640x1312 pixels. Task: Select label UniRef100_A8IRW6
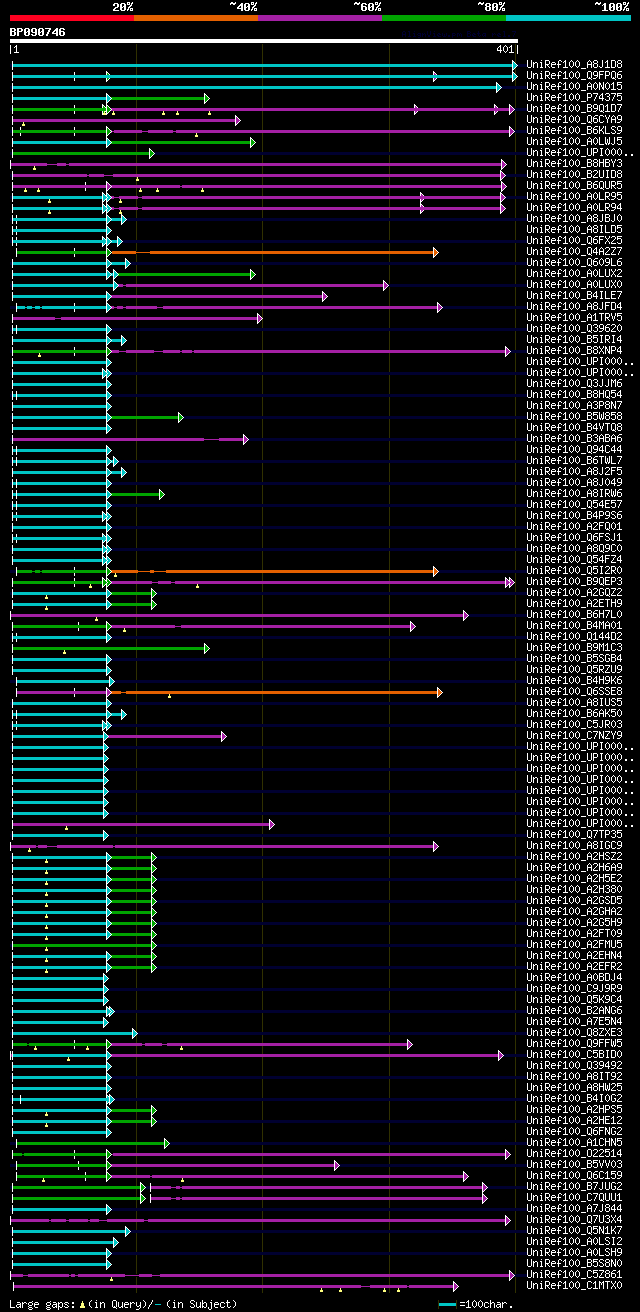574,493
